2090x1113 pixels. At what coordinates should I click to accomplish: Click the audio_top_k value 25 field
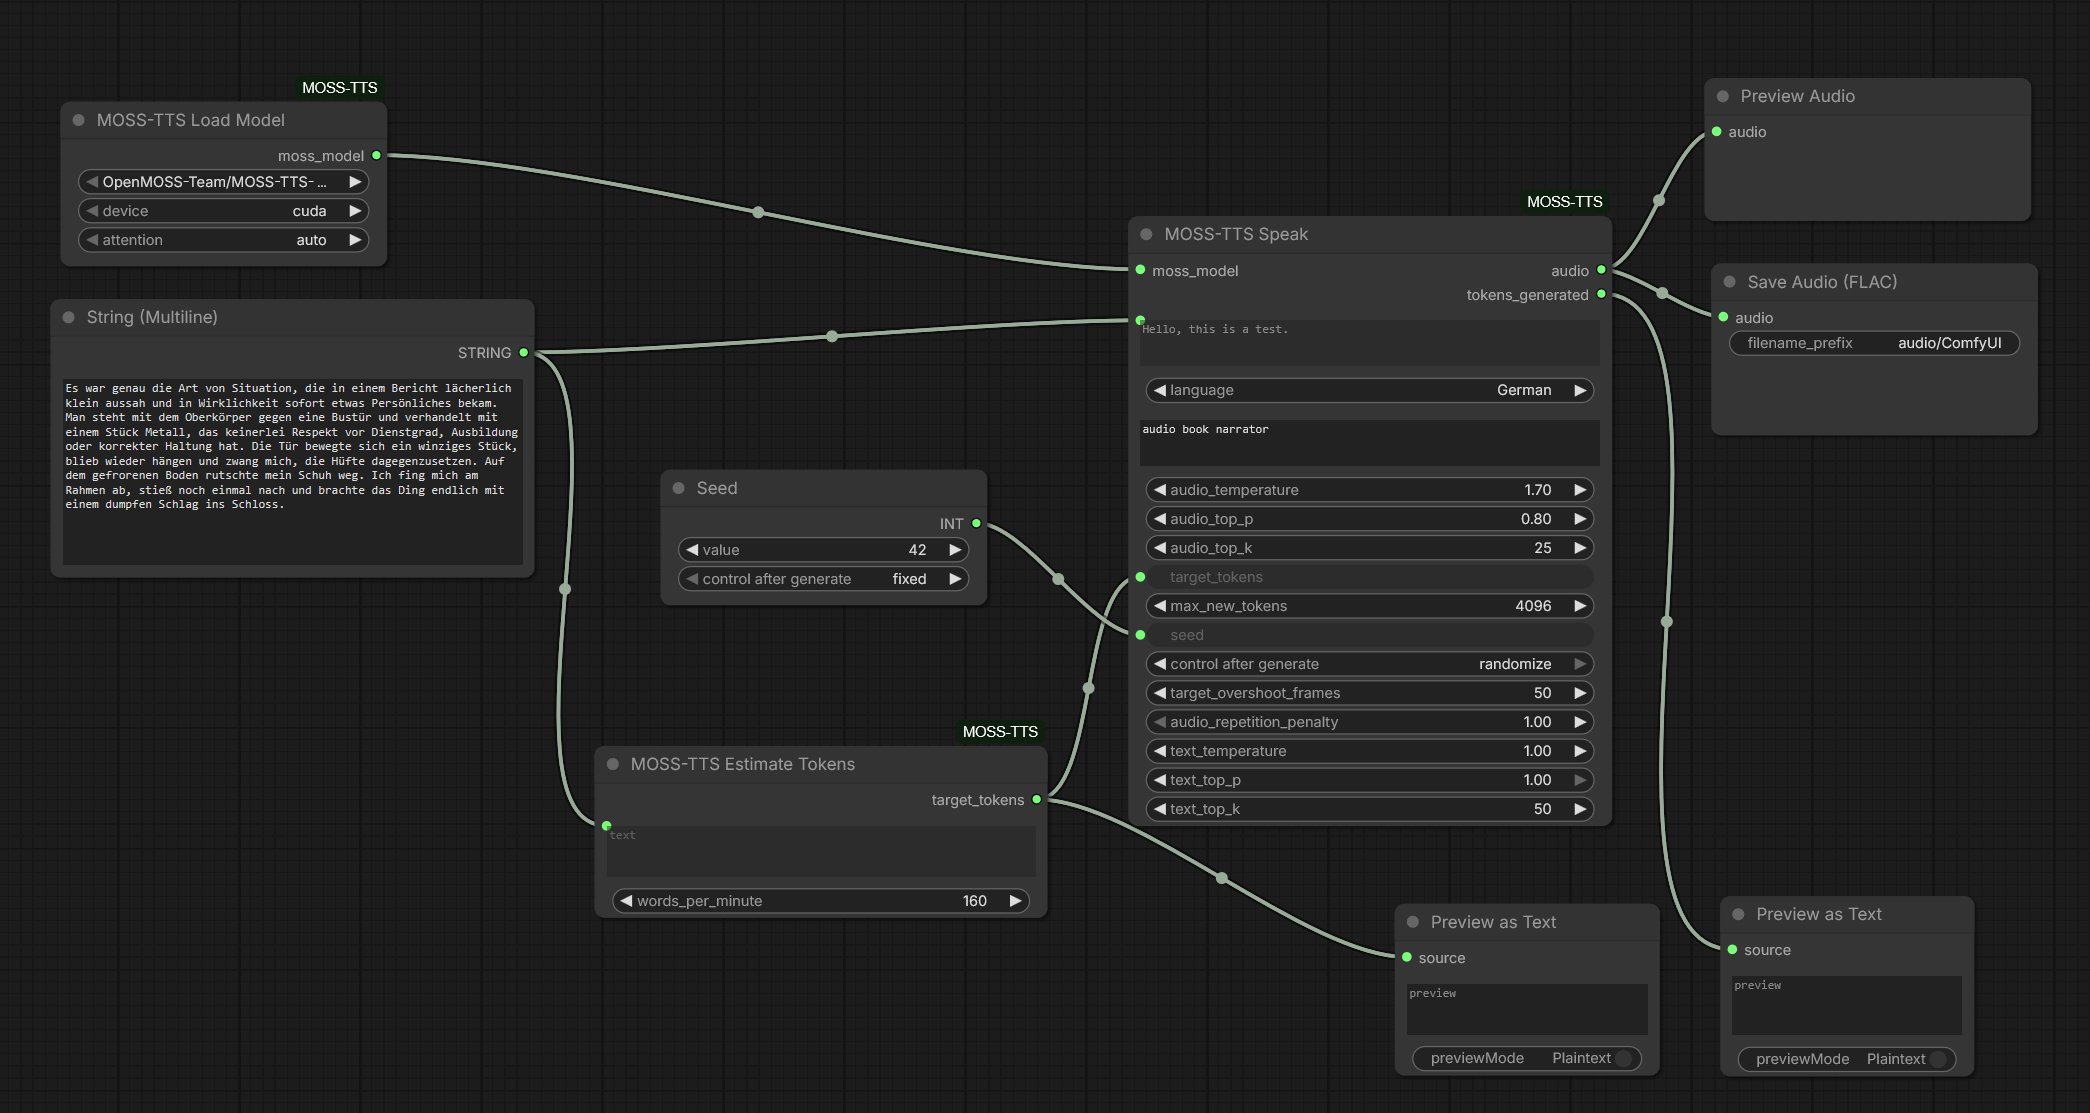pyautogui.click(x=1370, y=548)
